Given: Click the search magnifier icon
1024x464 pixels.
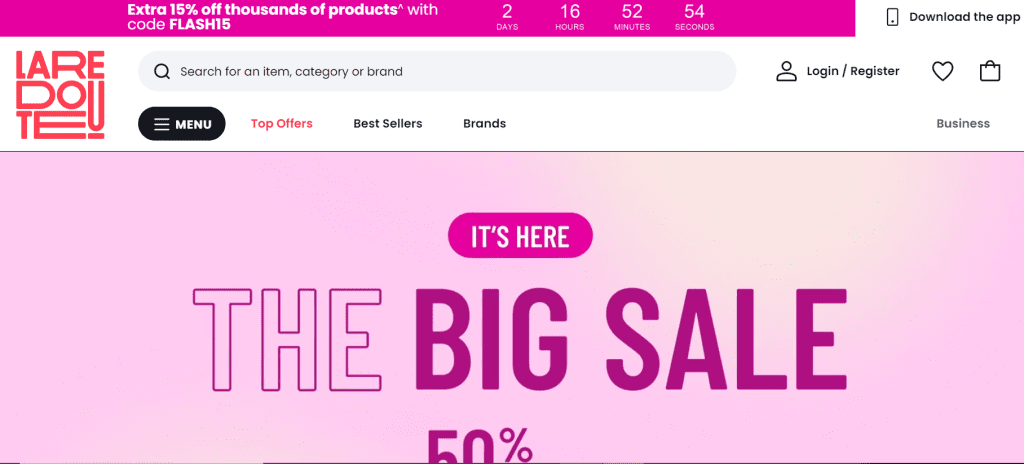Looking at the screenshot, I should [x=162, y=71].
